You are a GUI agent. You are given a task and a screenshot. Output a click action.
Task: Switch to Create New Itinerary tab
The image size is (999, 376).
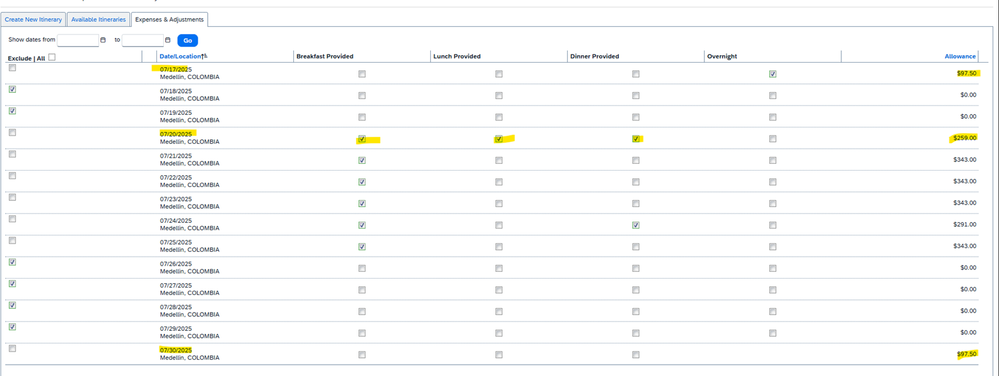coord(33,20)
